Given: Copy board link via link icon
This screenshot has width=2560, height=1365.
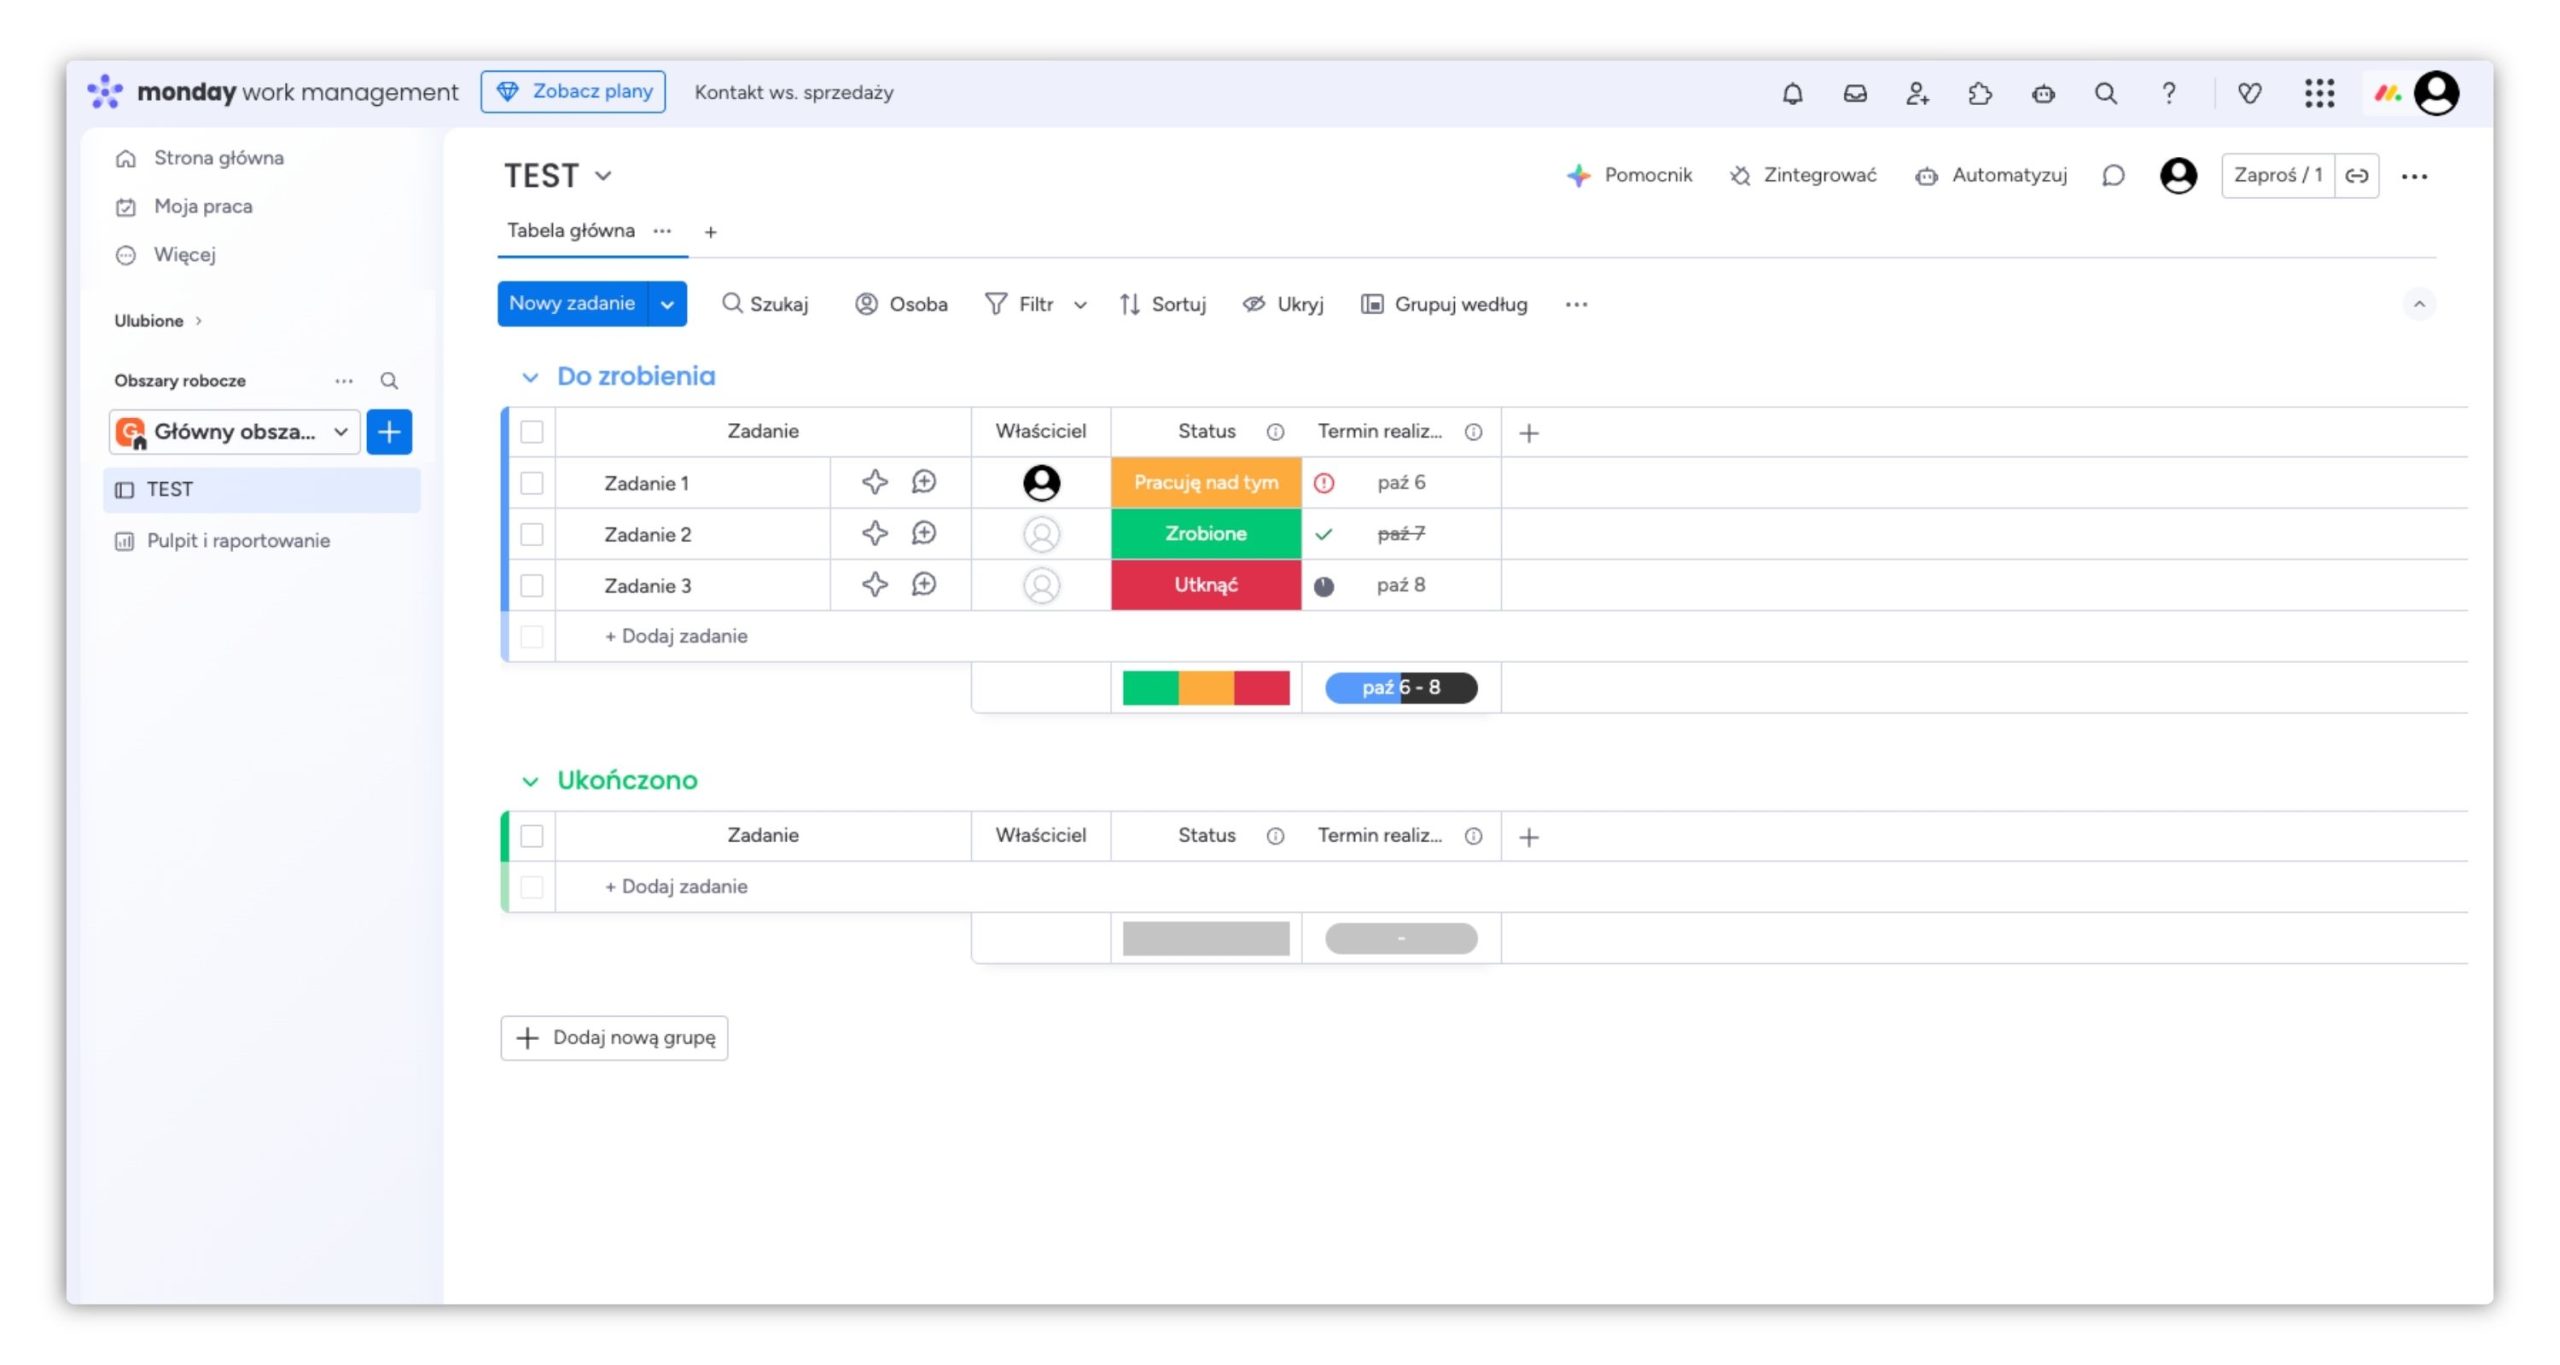Looking at the screenshot, I should pyautogui.click(x=2357, y=176).
